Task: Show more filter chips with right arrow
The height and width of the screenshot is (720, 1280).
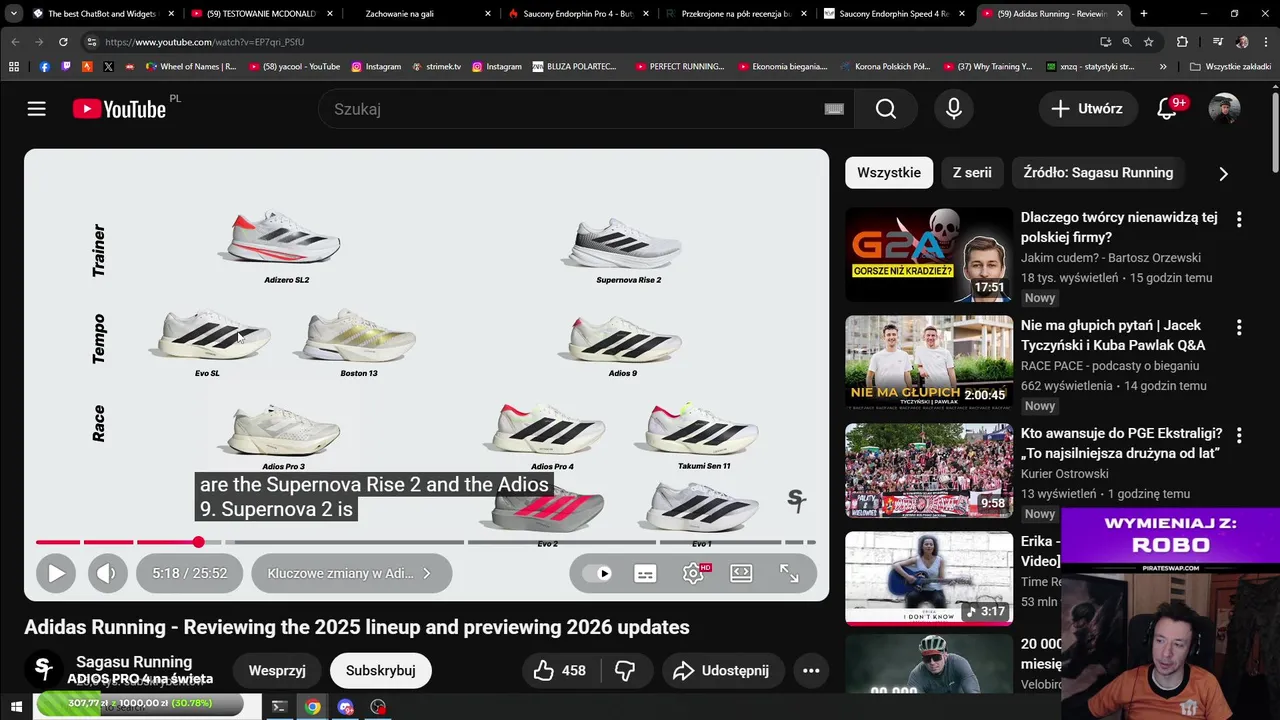Action: point(1223,173)
